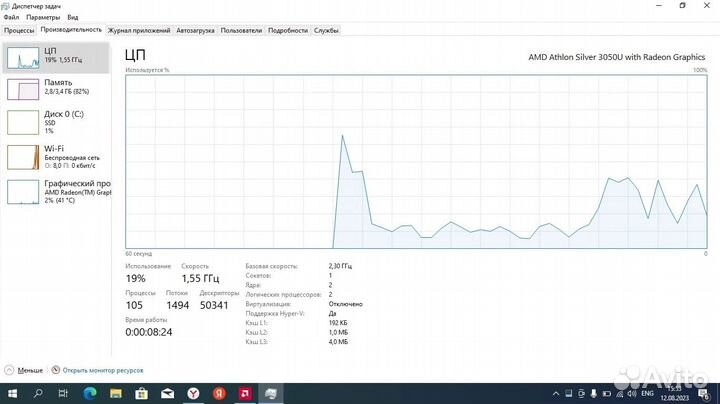Launch Yandex Browser from taskbar
Viewport: 720px width, 404px height.
pyautogui.click(x=193, y=393)
